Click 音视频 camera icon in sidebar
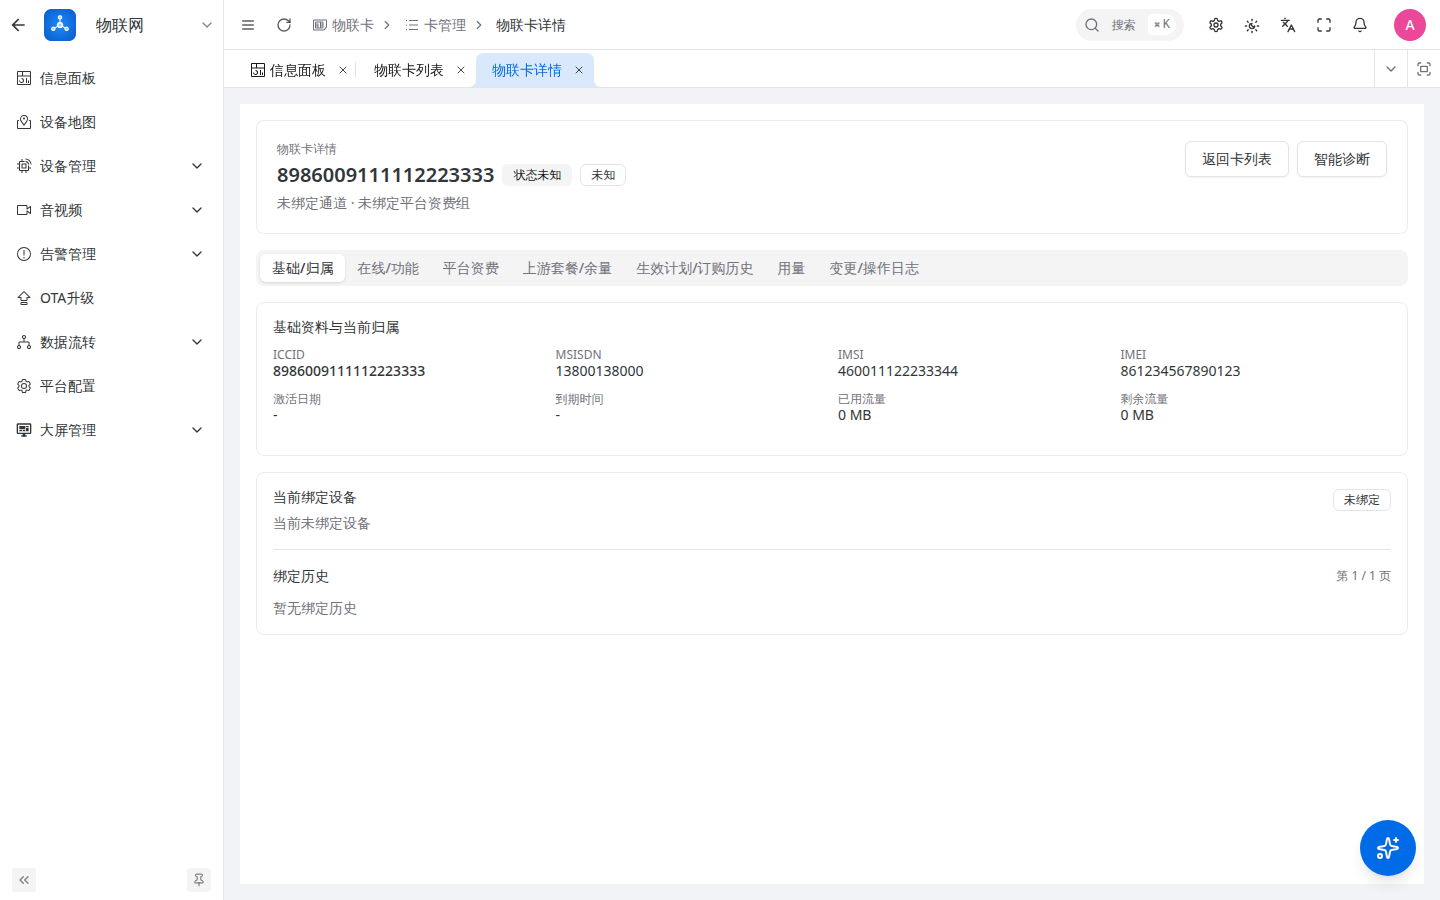The height and width of the screenshot is (900, 1440). pyautogui.click(x=24, y=210)
